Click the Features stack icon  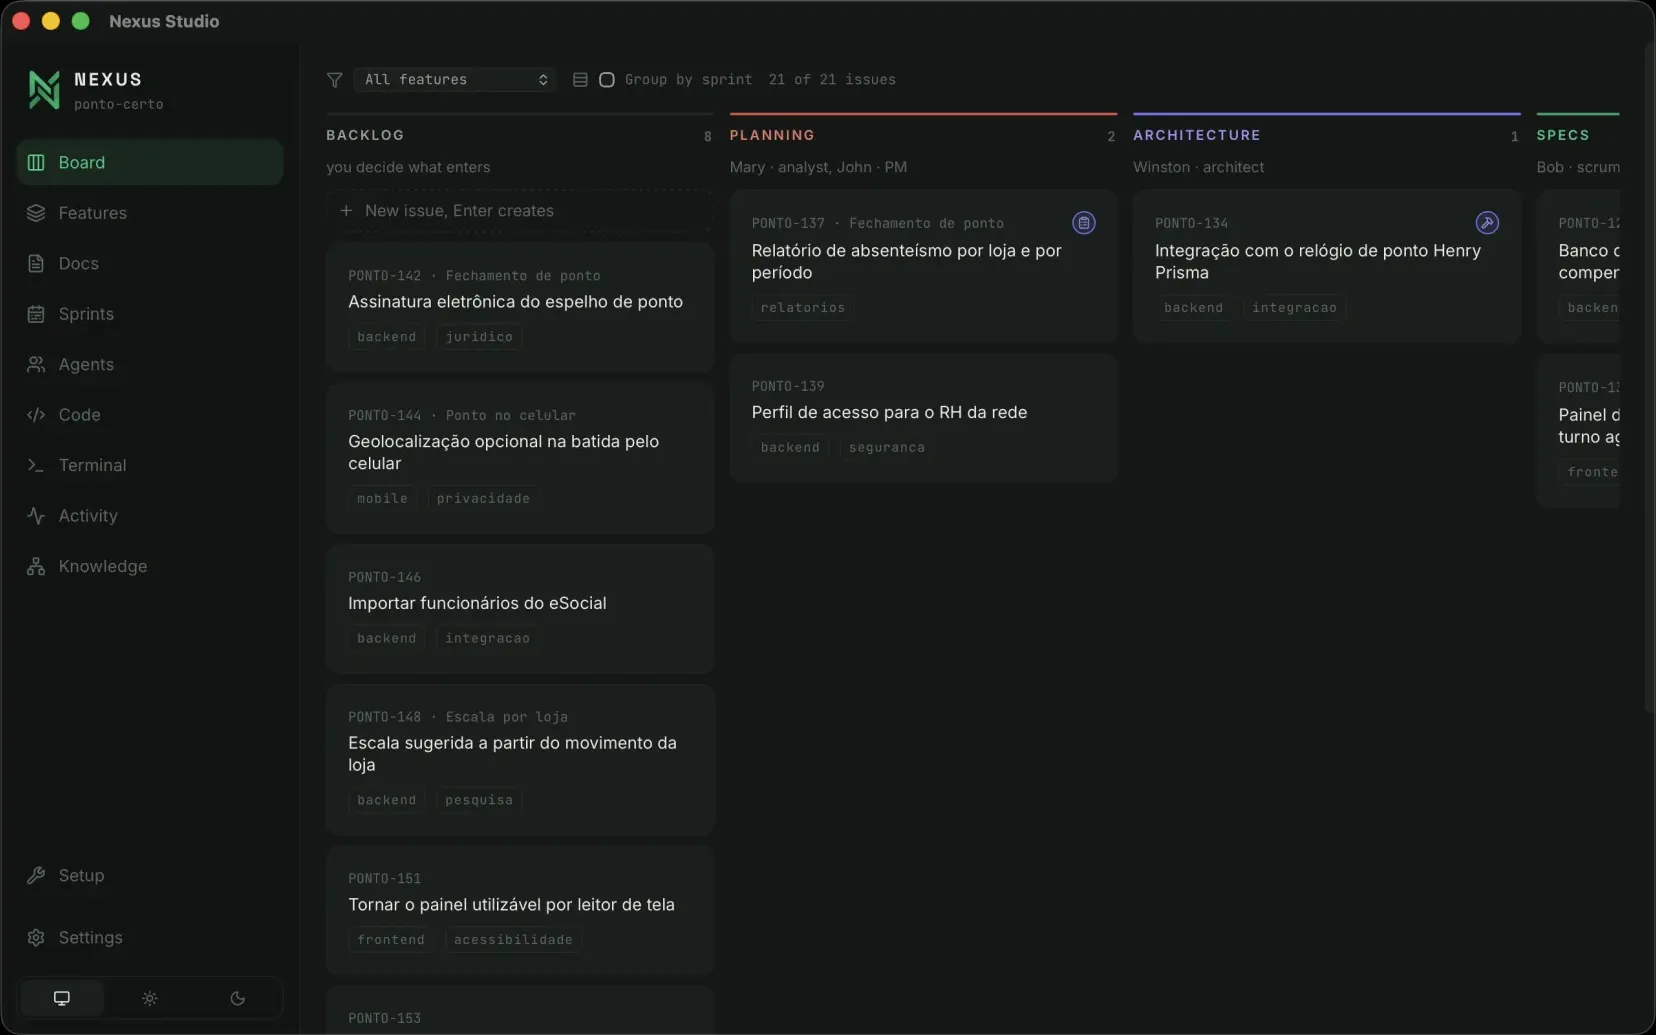(36, 213)
